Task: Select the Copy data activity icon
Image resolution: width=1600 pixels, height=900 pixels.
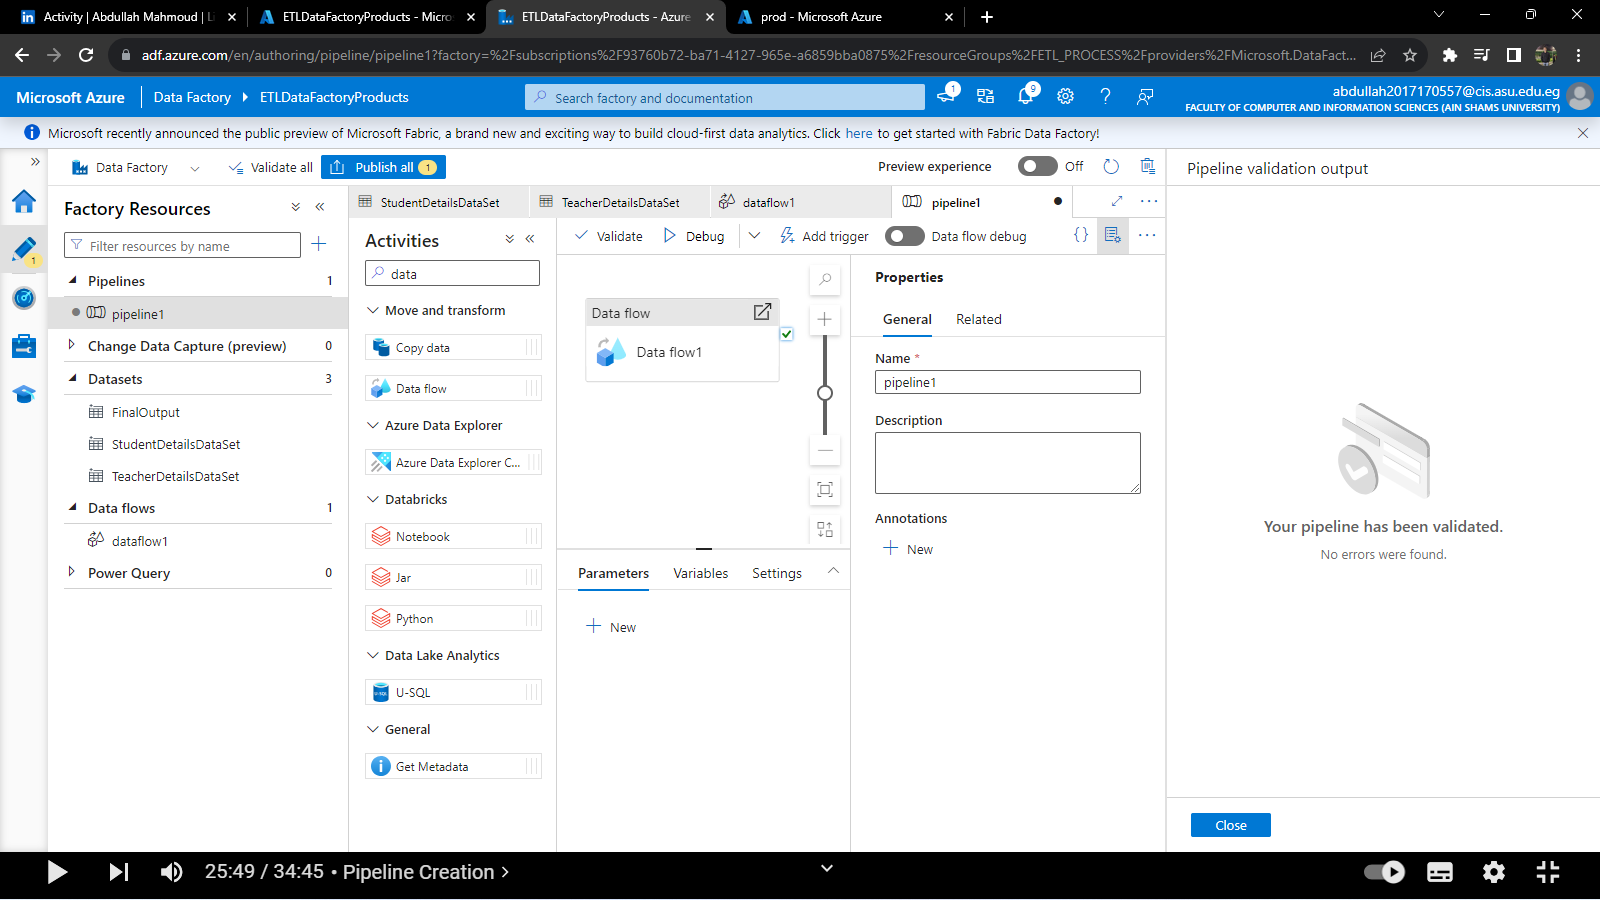Action: pos(381,347)
